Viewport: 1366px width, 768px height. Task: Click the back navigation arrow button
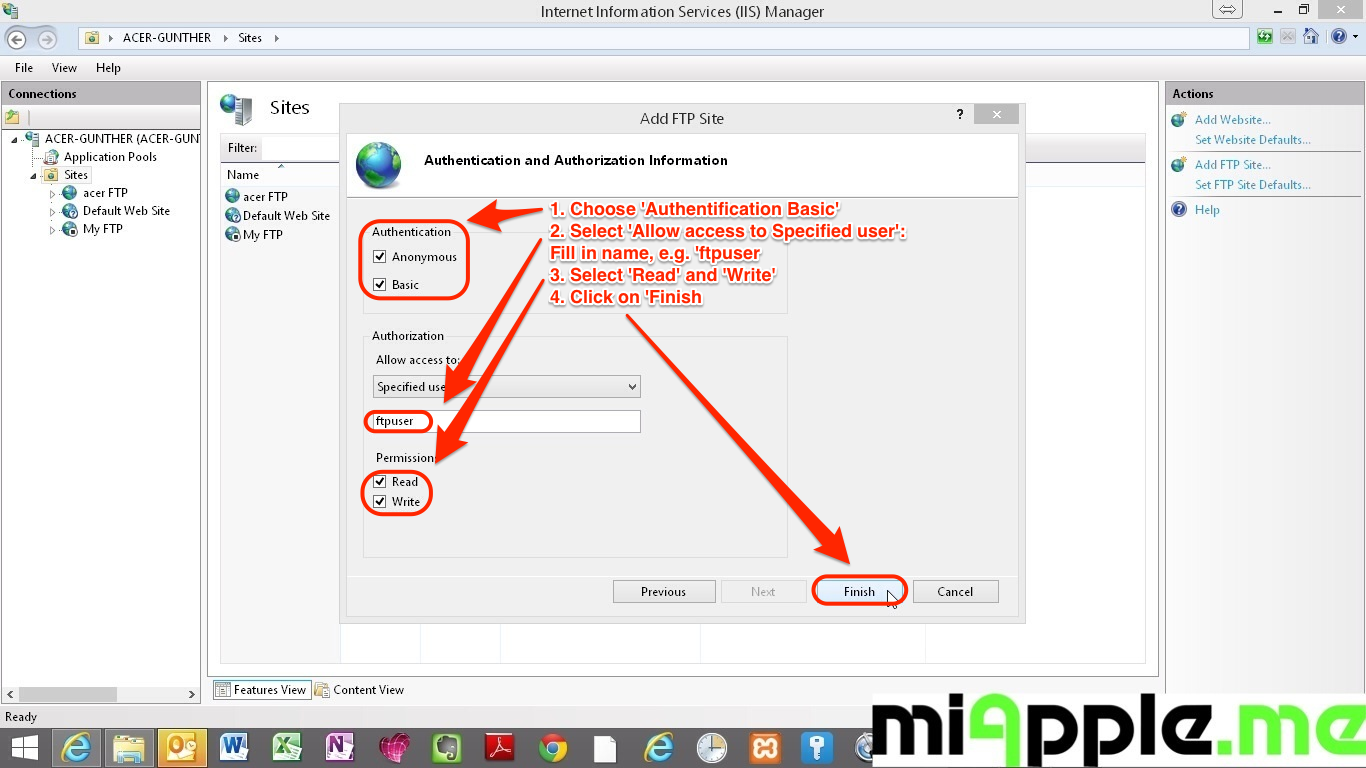point(17,39)
